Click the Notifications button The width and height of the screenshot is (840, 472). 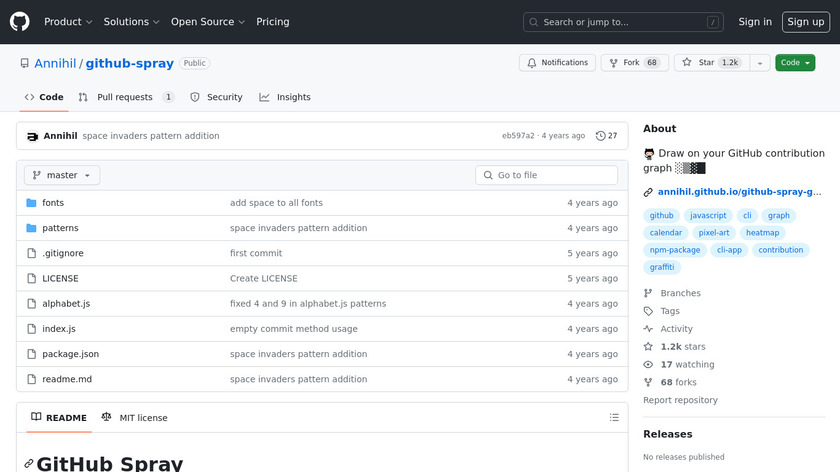point(557,63)
